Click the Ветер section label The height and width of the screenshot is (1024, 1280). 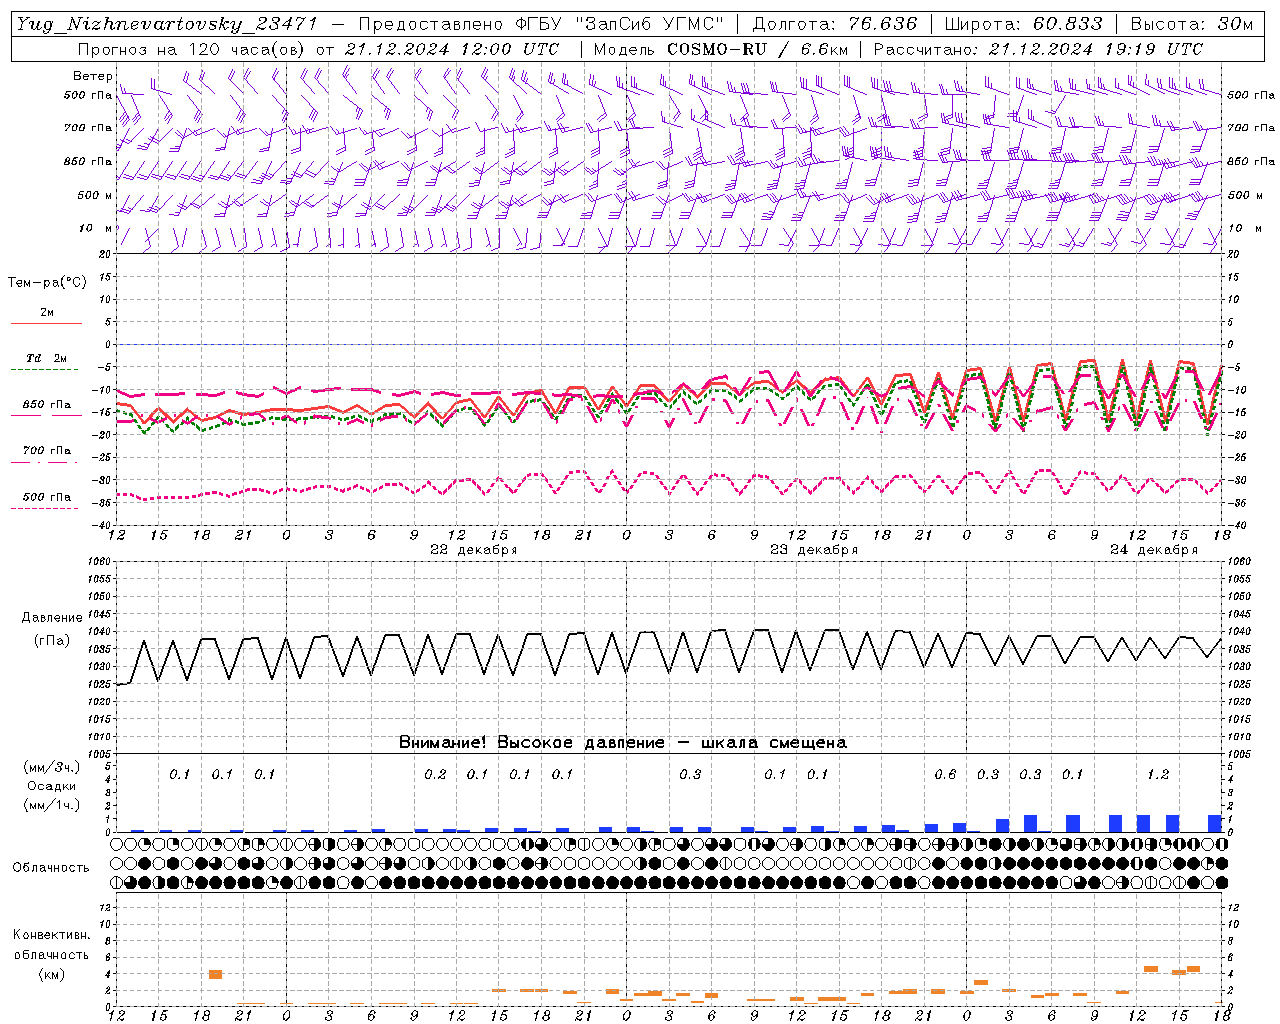coord(92,76)
